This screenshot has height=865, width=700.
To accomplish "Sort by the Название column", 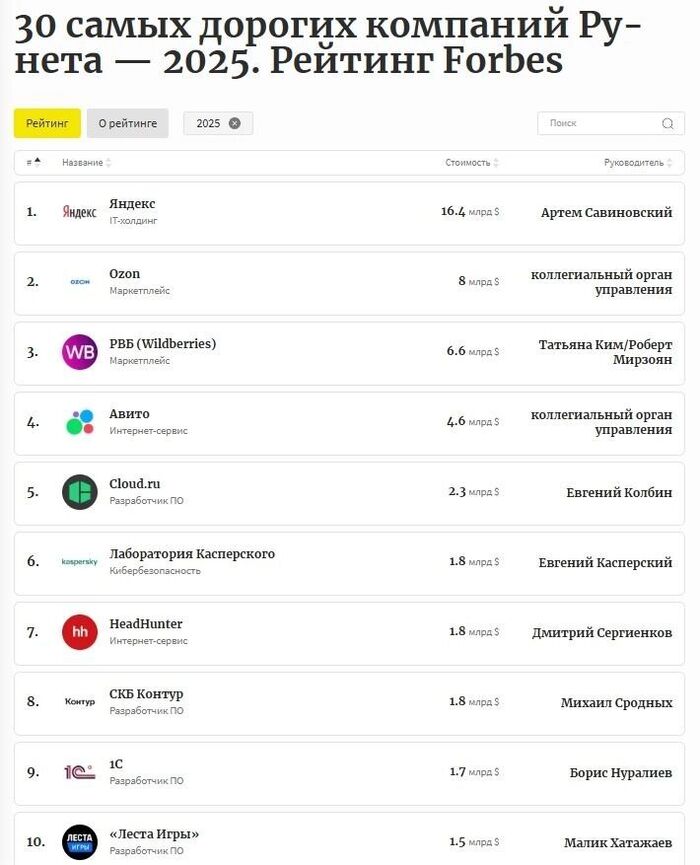I will click(x=86, y=163).
